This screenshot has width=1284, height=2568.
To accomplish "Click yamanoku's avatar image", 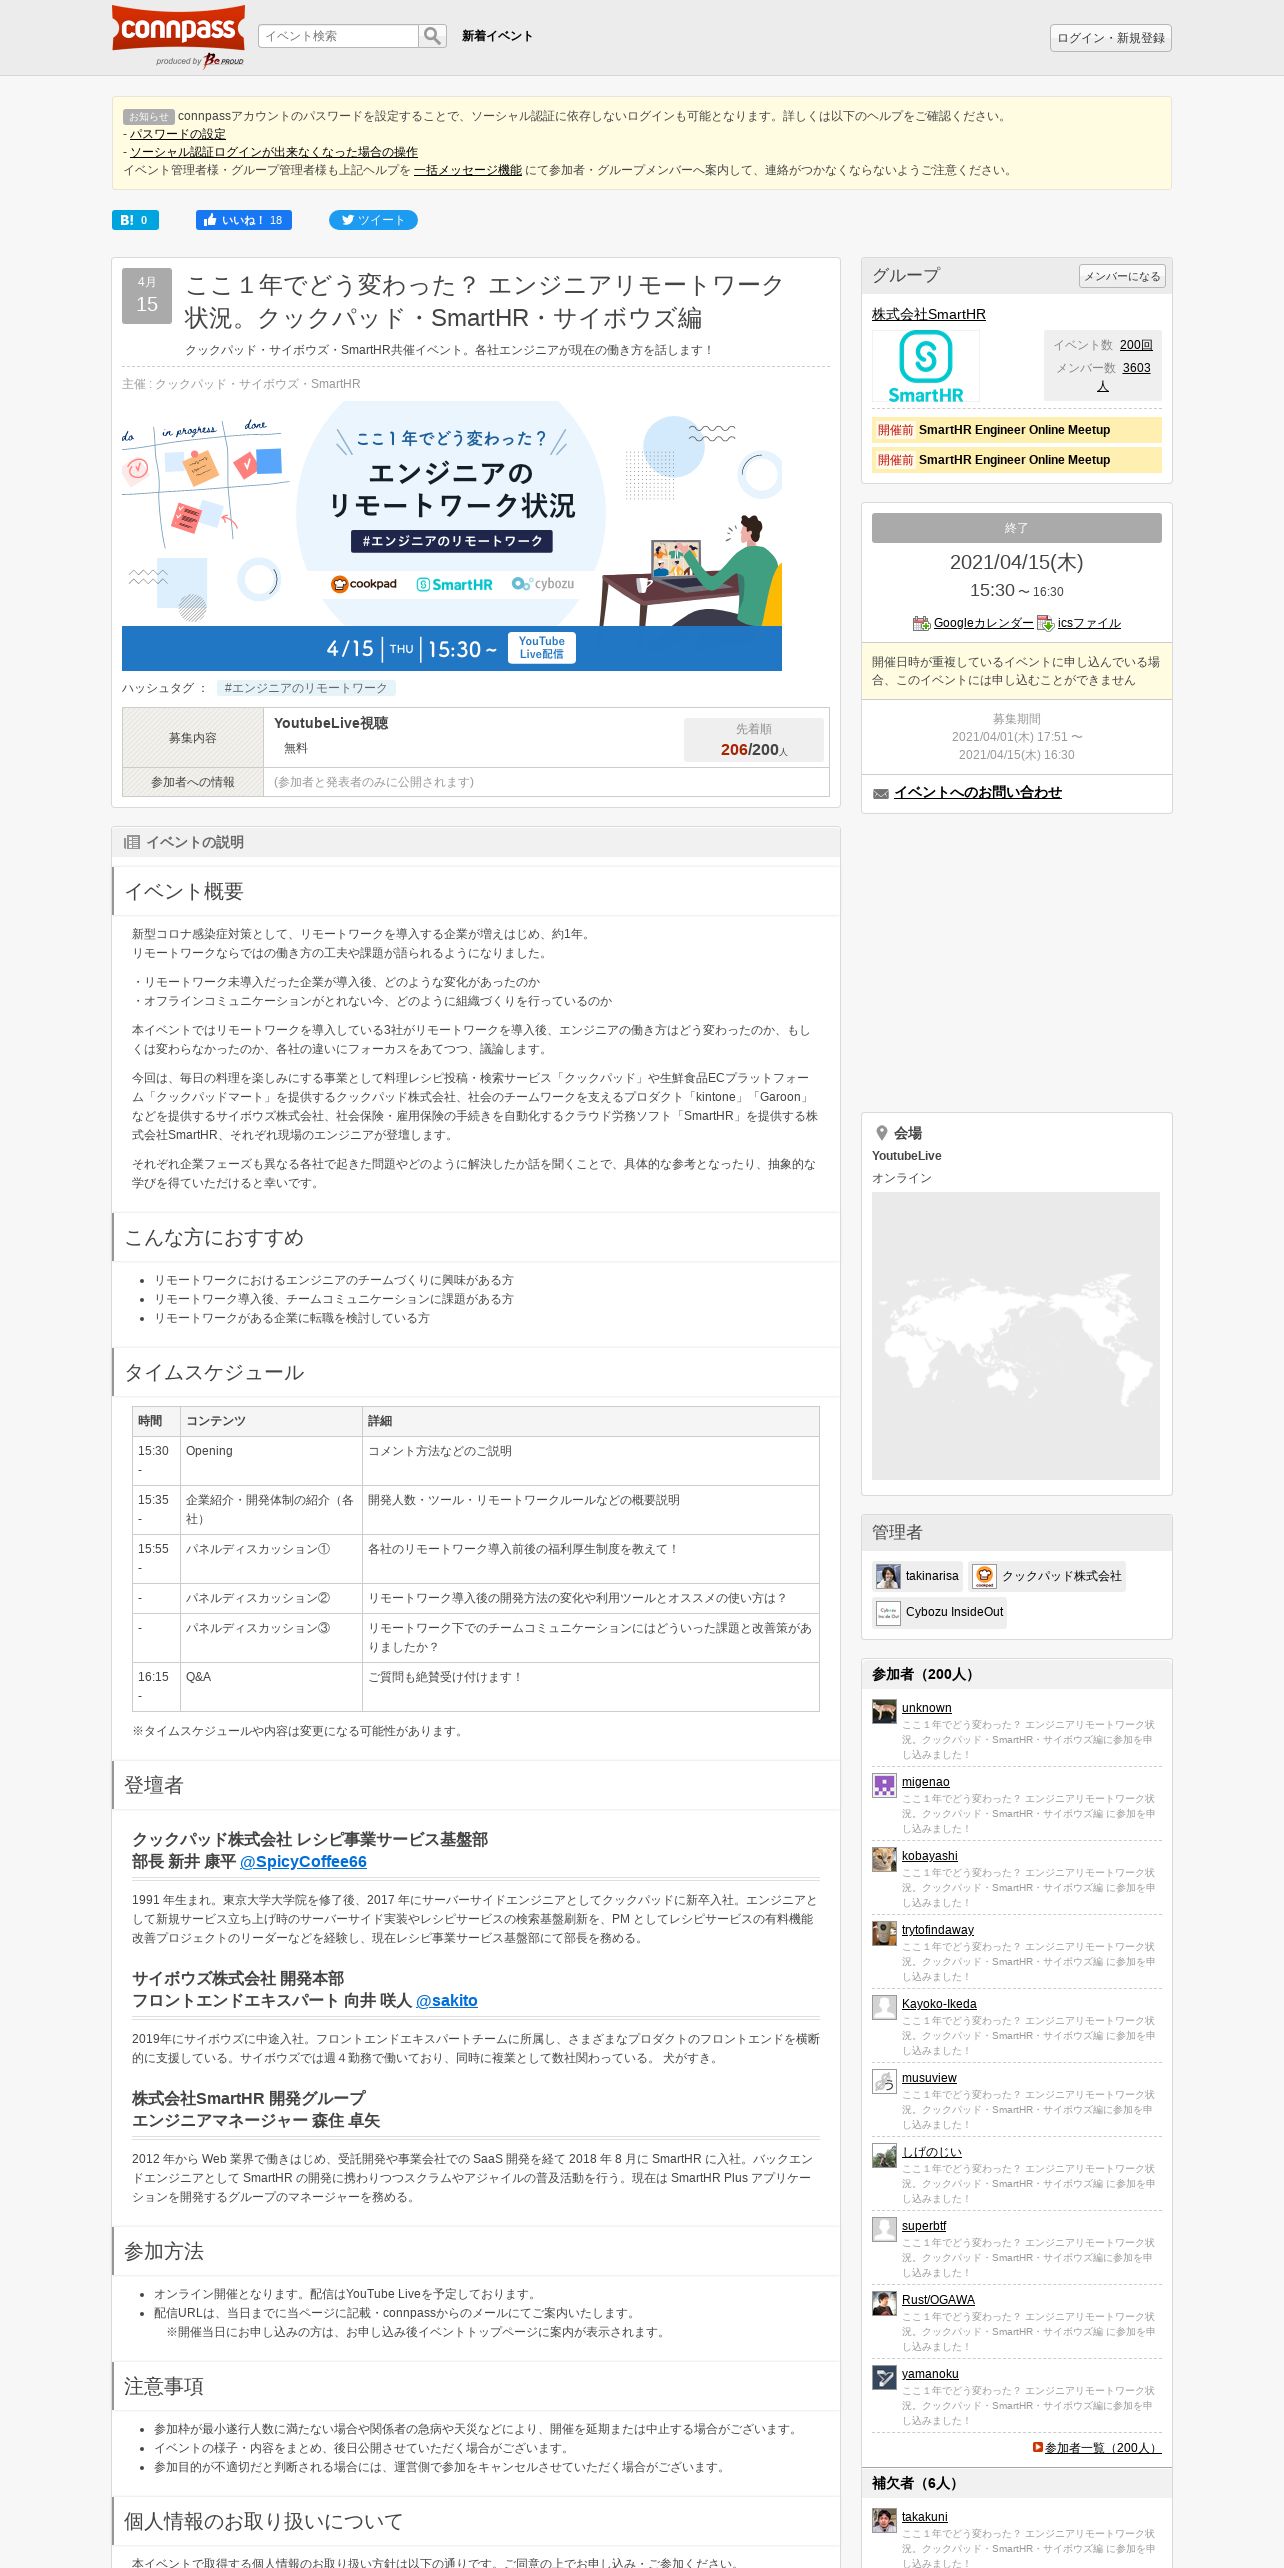I will point(884,2377).
